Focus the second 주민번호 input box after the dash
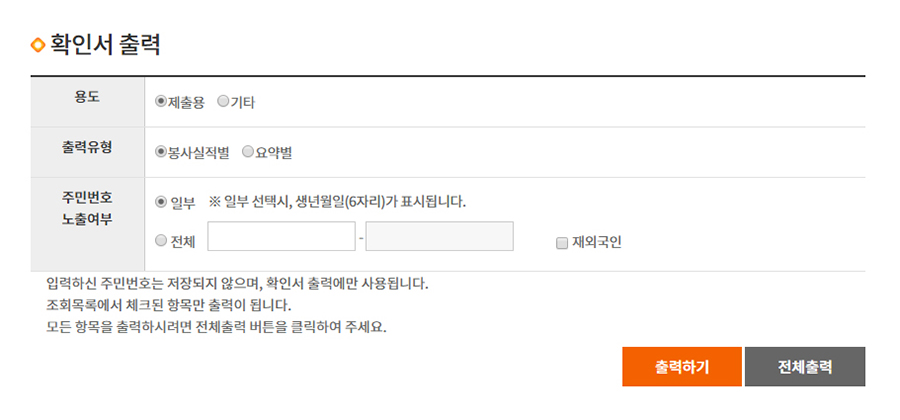Image resolution: width=900 pixels, height=420 pixels. [x=440, y=236]
